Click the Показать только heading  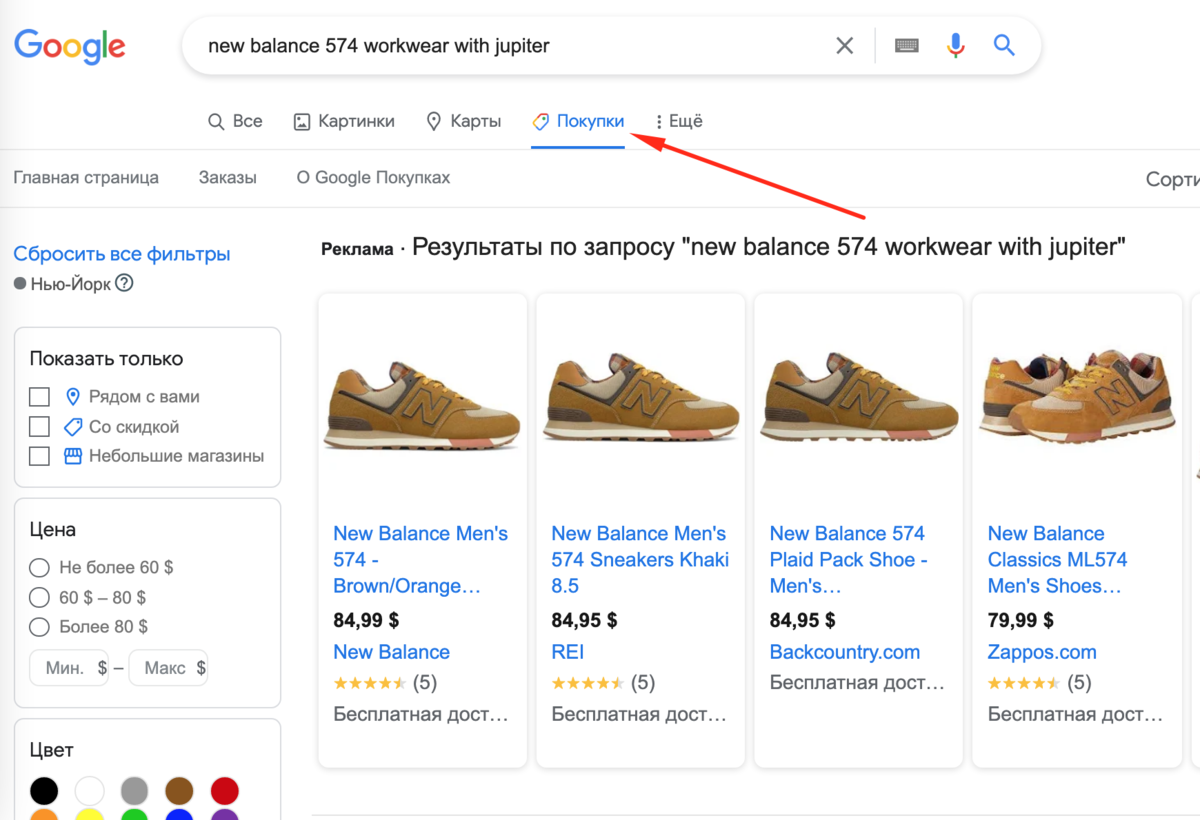point(106,358)
